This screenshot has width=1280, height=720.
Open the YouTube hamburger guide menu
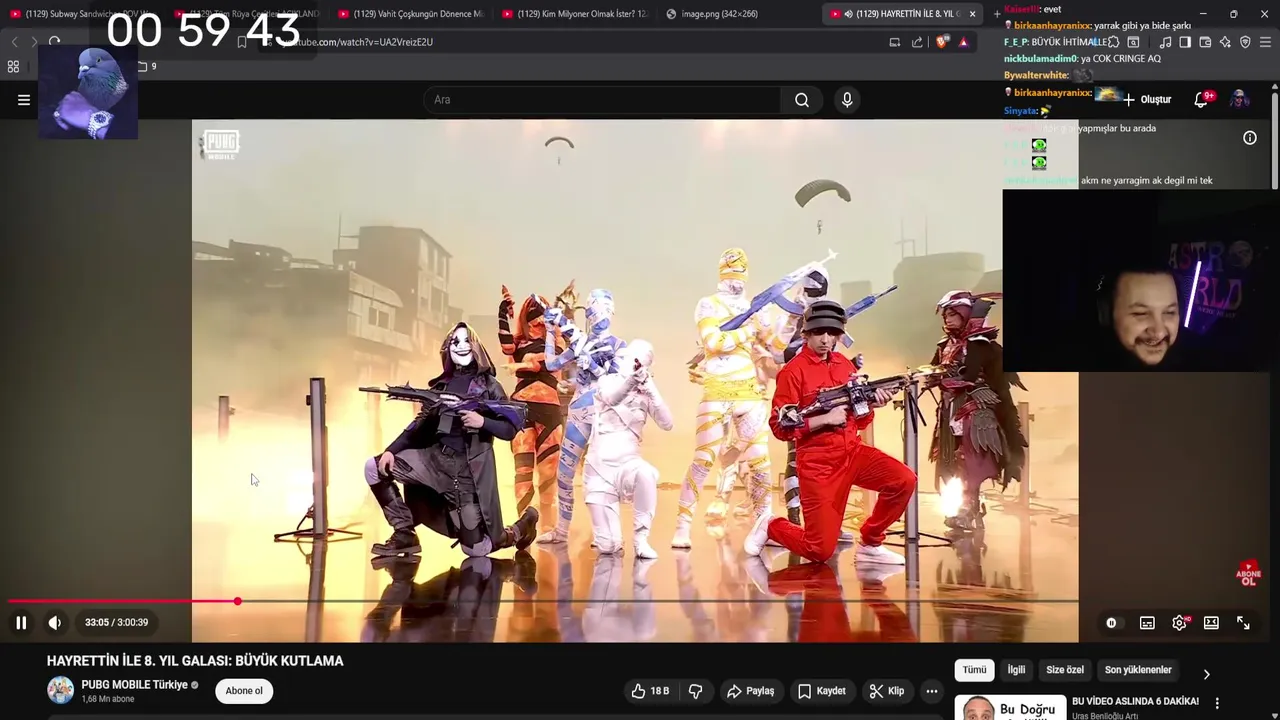24,100
